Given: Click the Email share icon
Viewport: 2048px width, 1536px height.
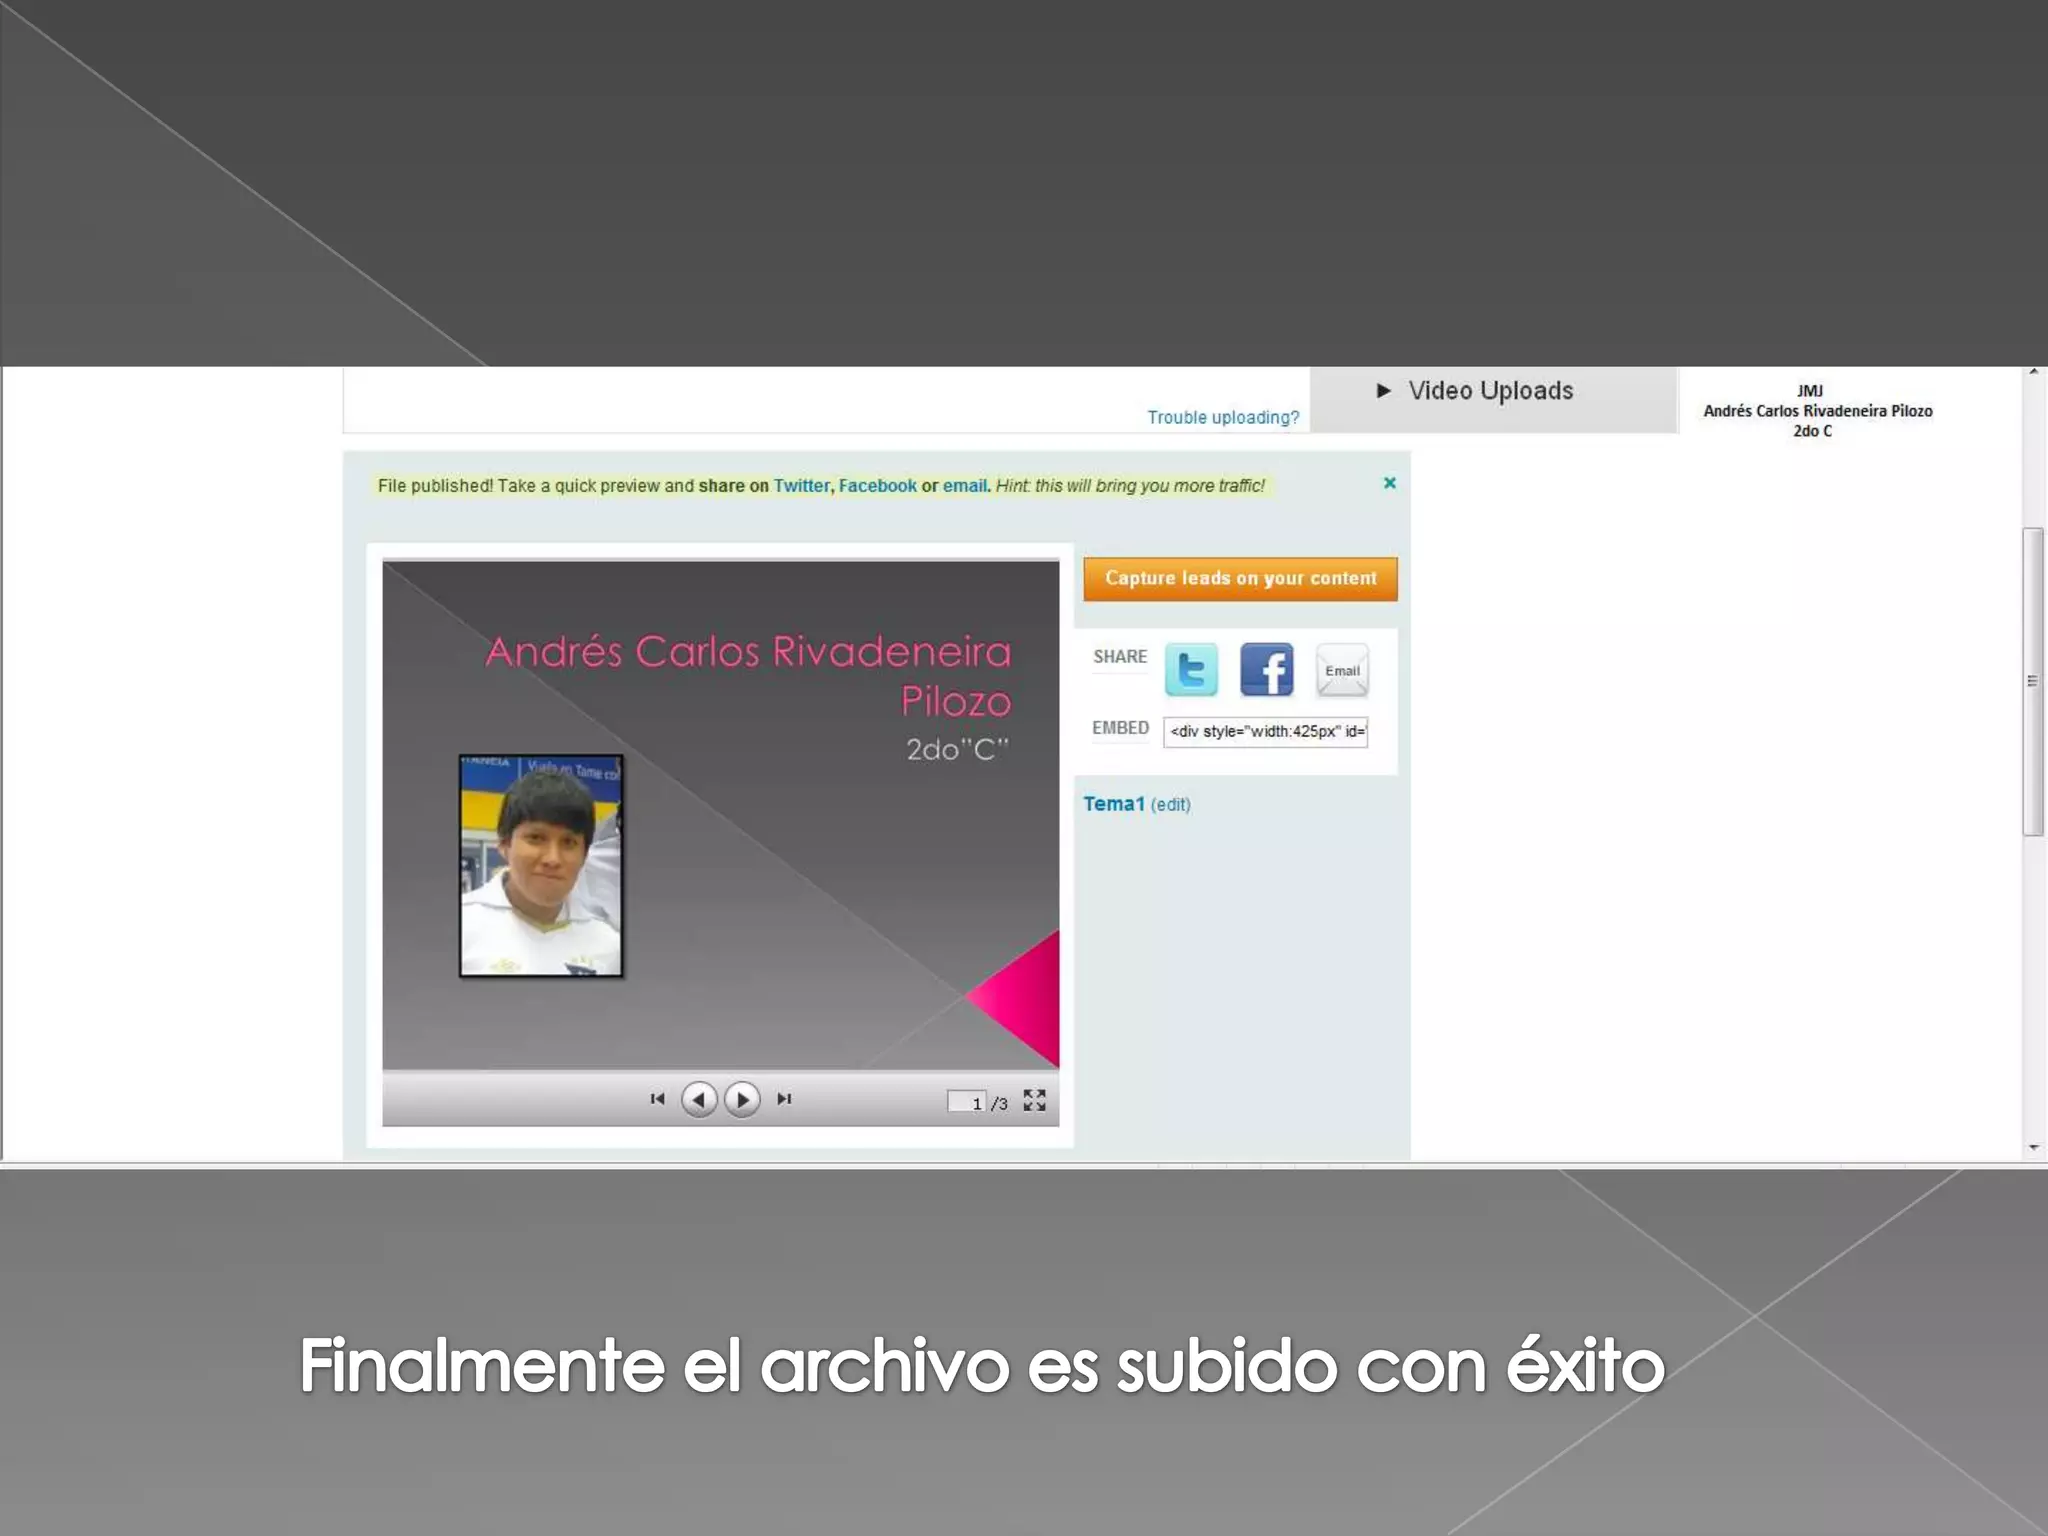Looking at the screenshot, I should 1342,670.
